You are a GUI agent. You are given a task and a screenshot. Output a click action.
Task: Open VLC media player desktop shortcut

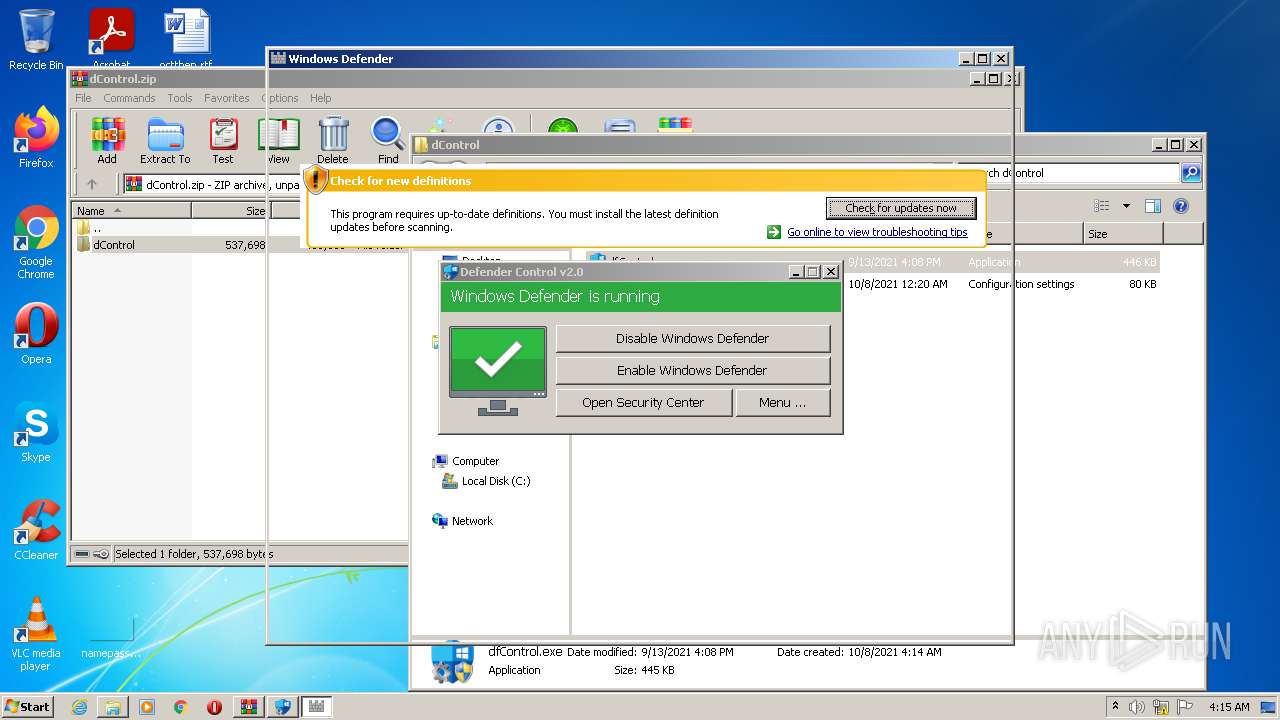(36, 634)
